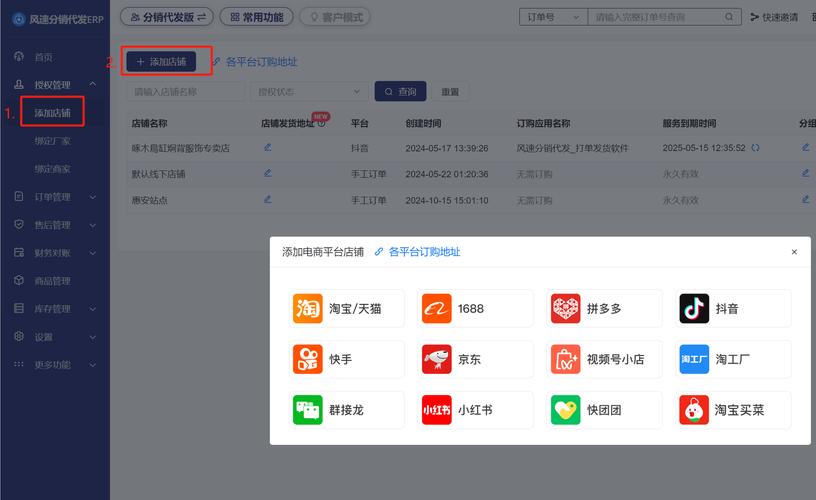
Task: Edit group for 啄木鸟 shop row
Action: [806, 147]
